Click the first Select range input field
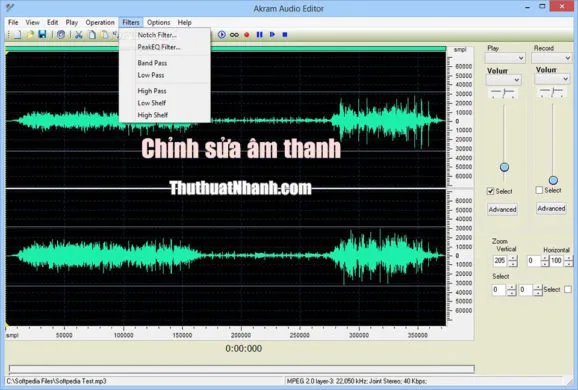 499,290
